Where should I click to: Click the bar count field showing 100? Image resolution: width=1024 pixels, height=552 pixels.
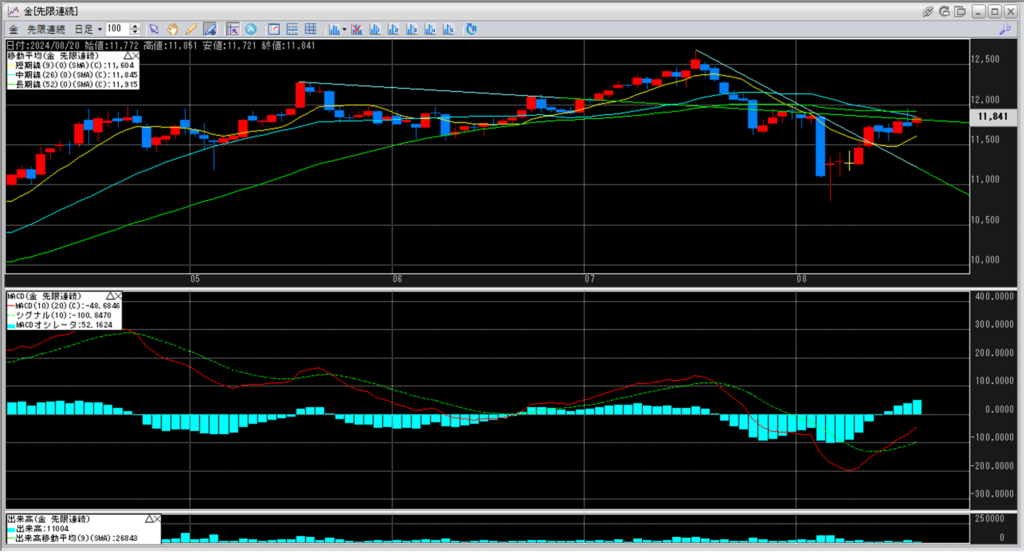[x=117, y=29]
